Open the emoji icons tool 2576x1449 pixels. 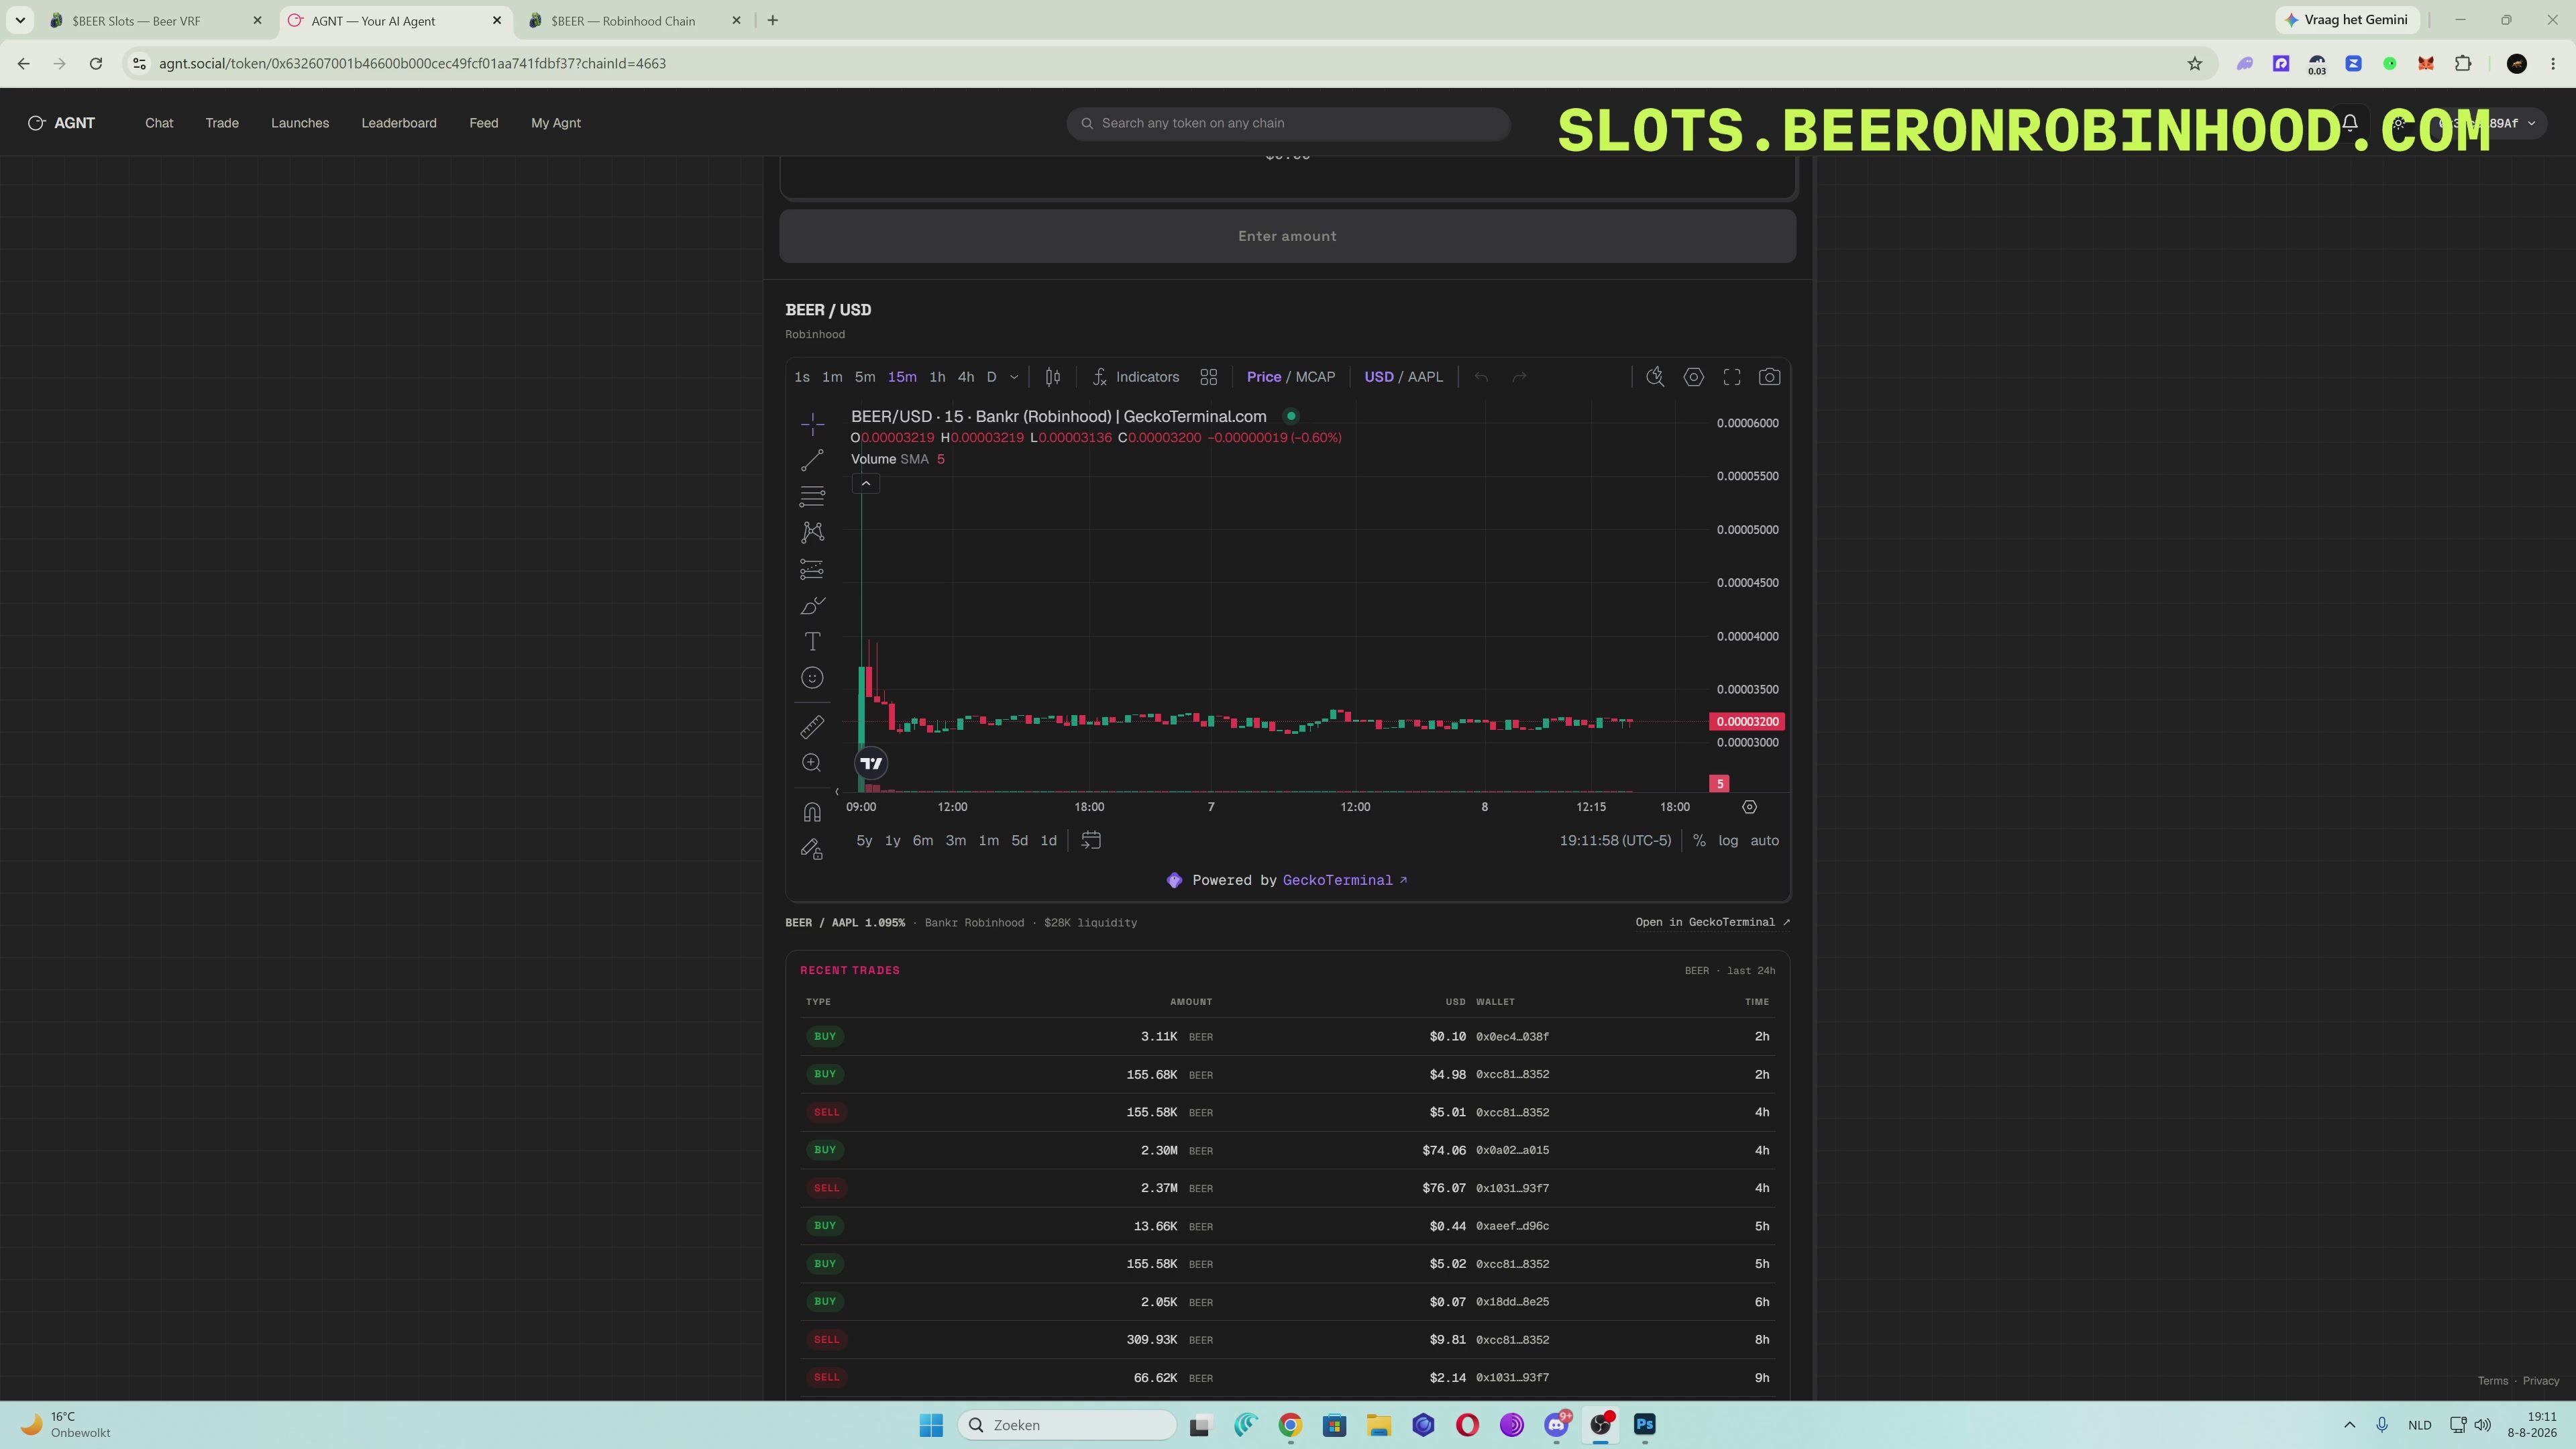point(812,678)
